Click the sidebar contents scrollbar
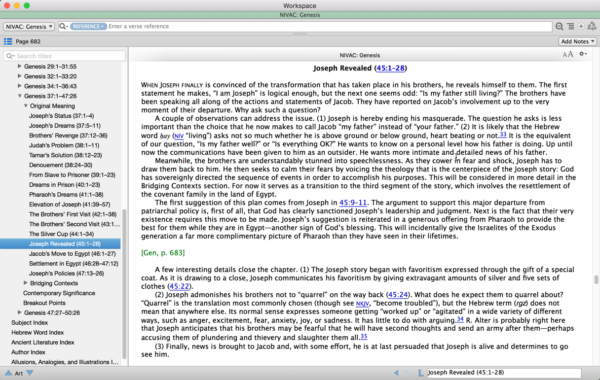 point(124,285)
